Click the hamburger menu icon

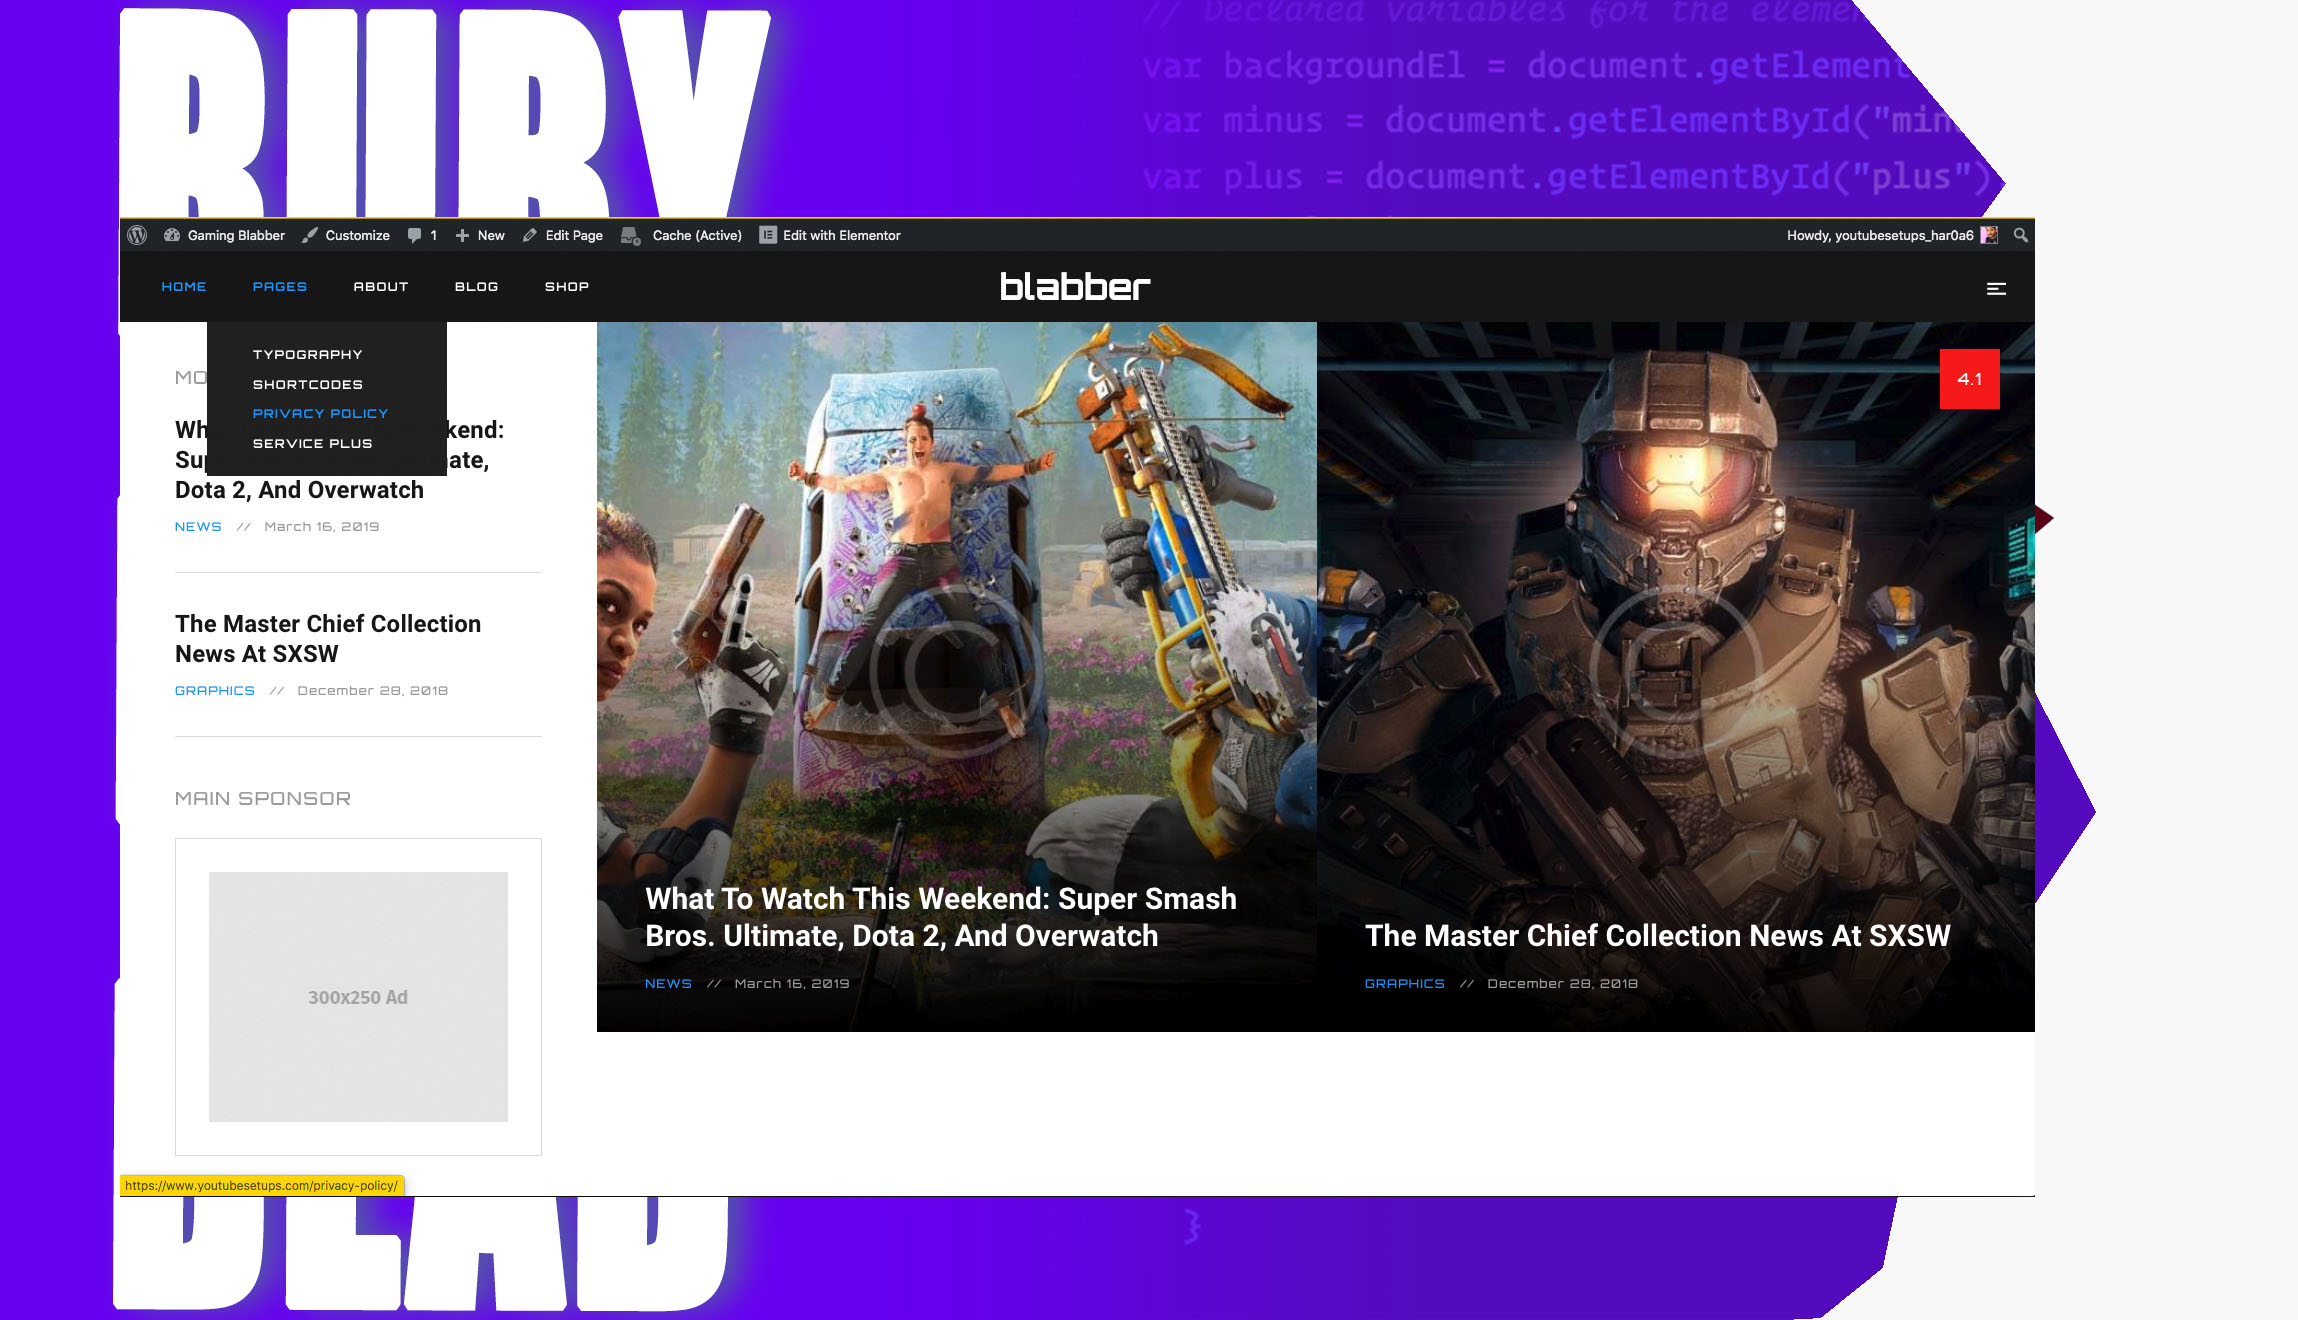click(1997, 289)
